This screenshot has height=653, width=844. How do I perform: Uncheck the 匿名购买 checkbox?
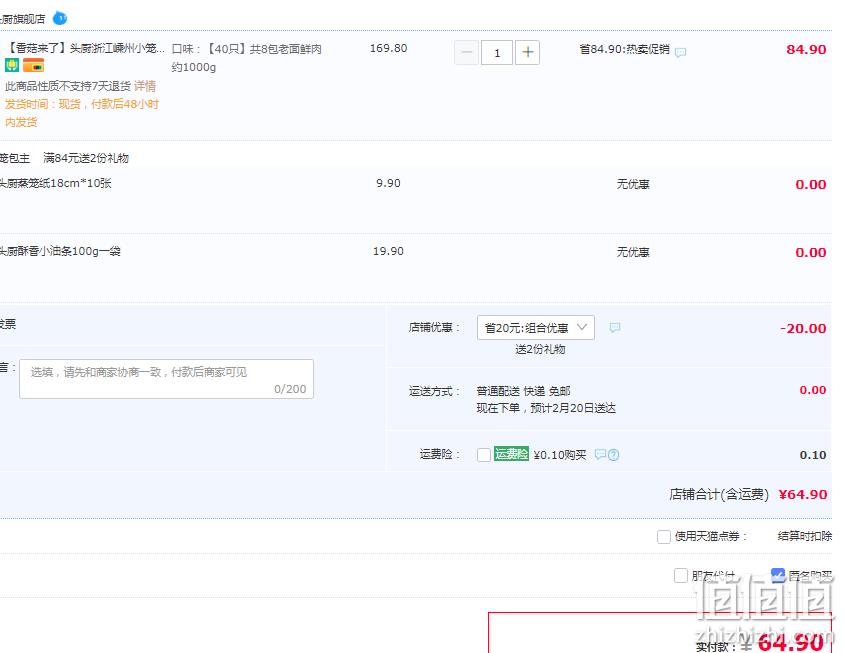778,575
